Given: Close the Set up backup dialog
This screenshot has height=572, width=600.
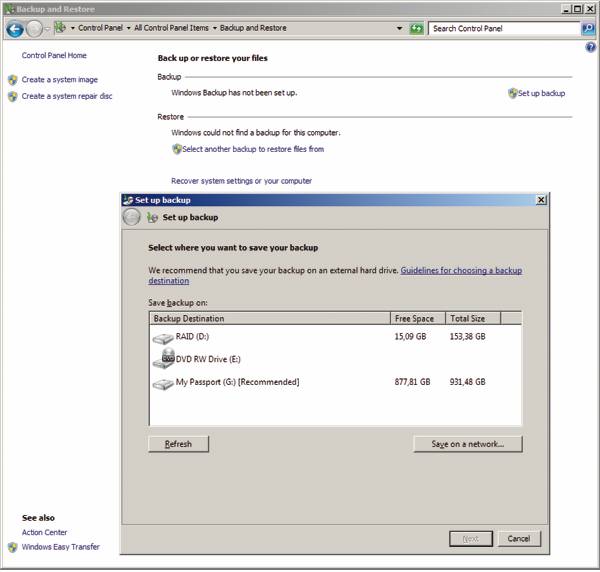Looking at the screenshot, I should coord(541,200).
